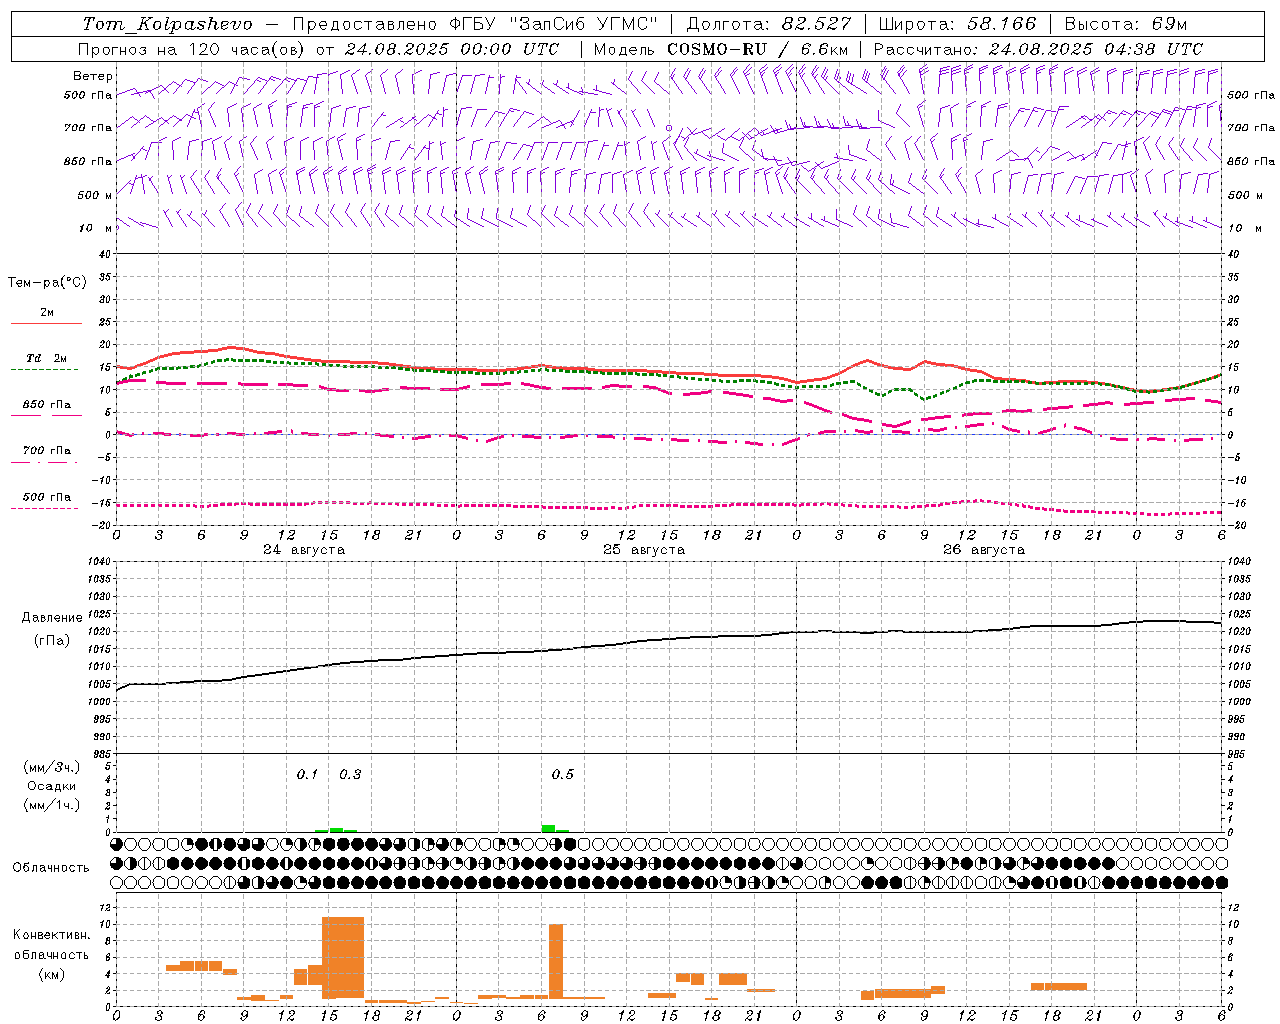Click the 26 августа date label
This screenshot has height=1024, width=1280.
(984, 550)
